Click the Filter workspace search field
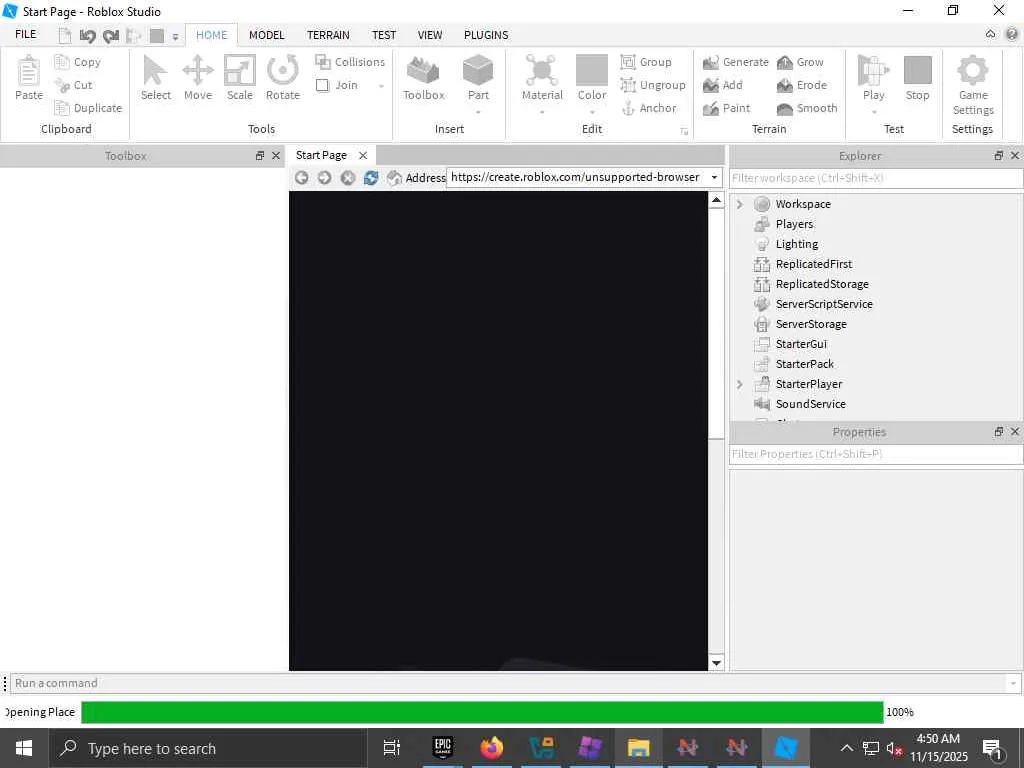 click(x=876, y=178)
